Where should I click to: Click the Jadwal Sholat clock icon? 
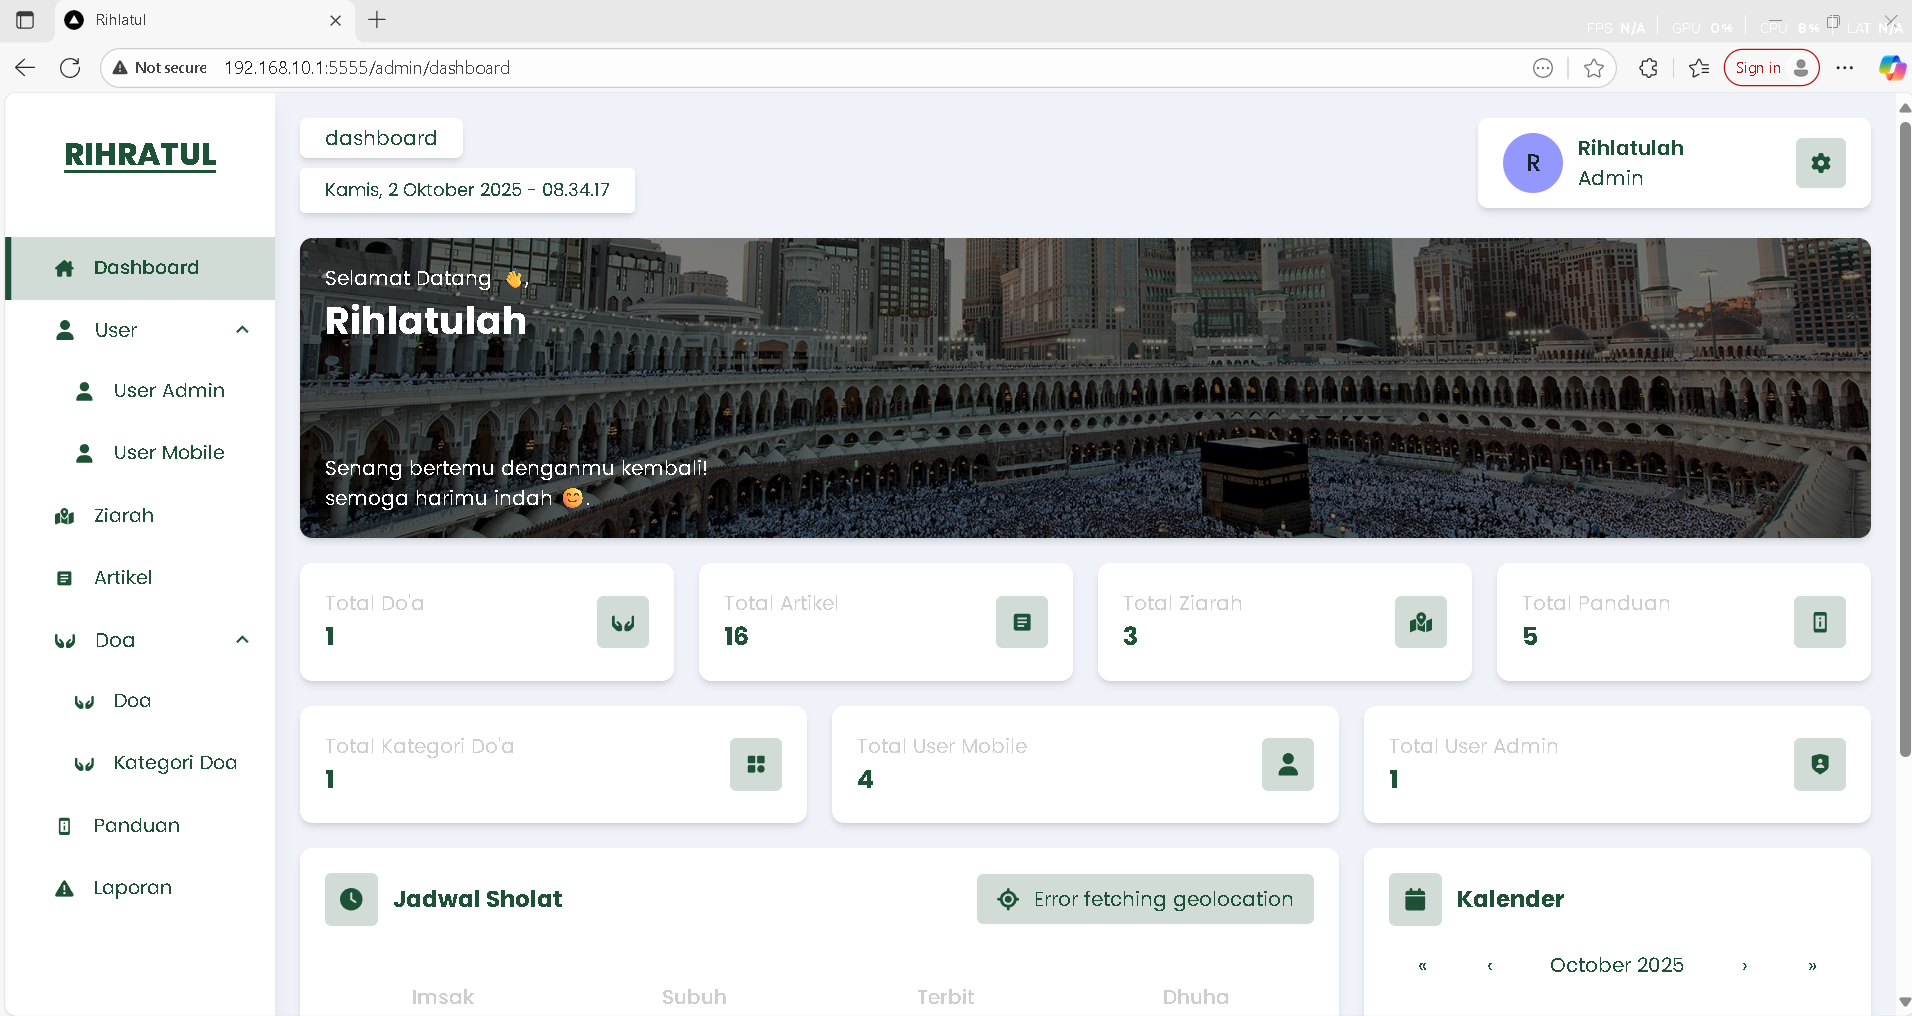[x=351, y=899]
